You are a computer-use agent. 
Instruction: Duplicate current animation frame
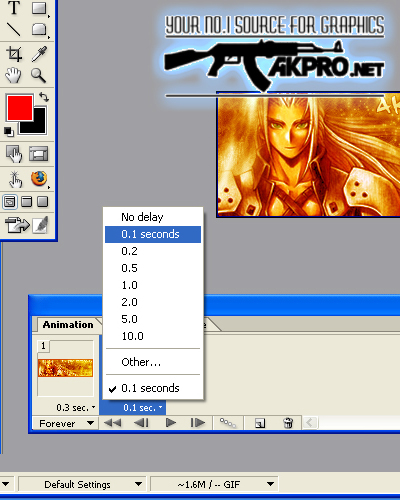pyautogui.click(x=260, y=423)
